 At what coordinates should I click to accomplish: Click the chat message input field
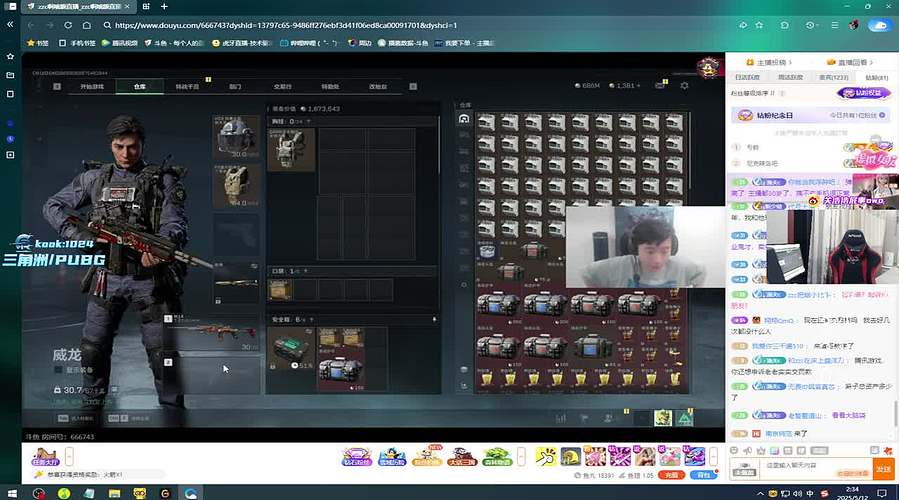[x=814, y=468]
